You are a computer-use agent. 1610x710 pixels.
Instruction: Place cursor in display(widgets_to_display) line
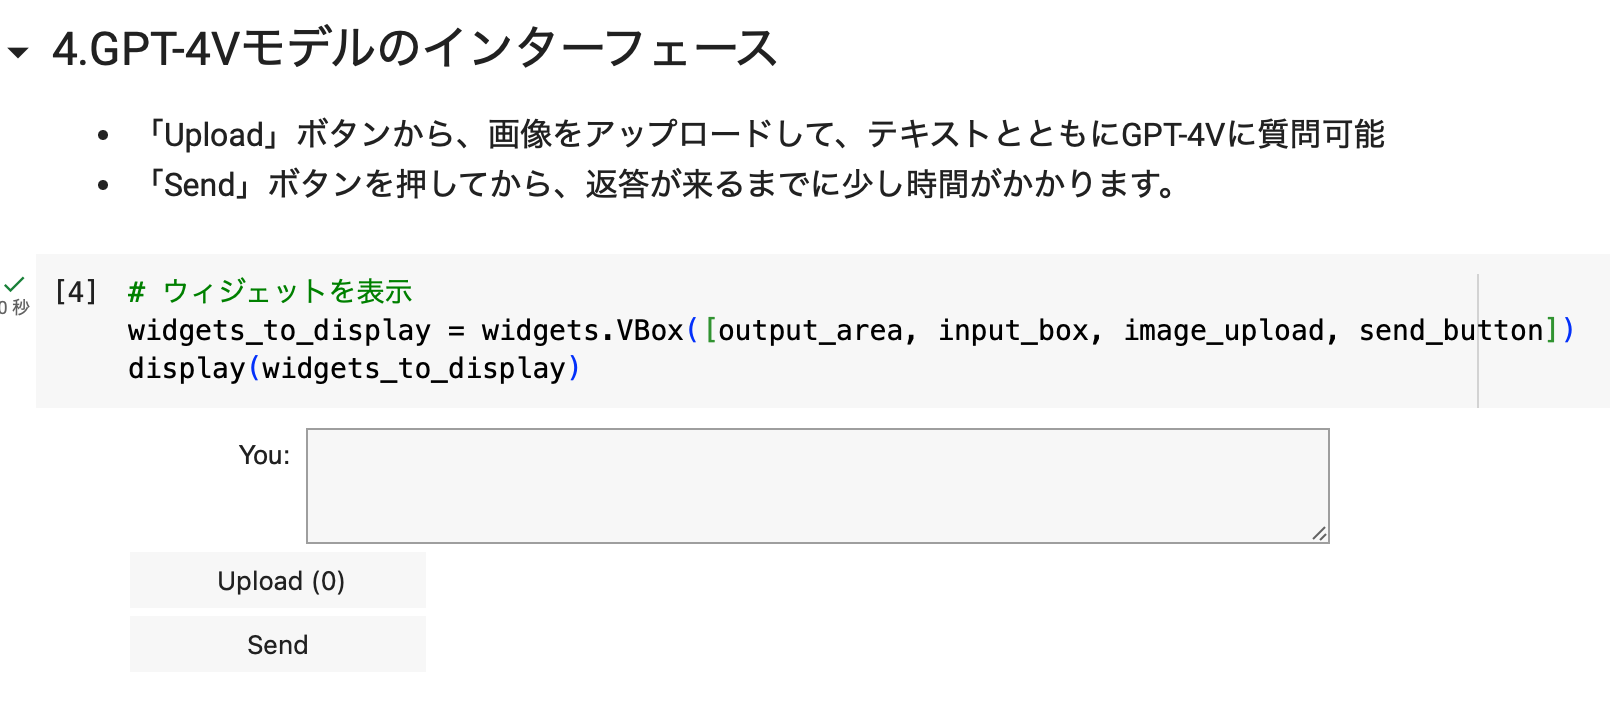pyautogui.click(x=354, y=369)
